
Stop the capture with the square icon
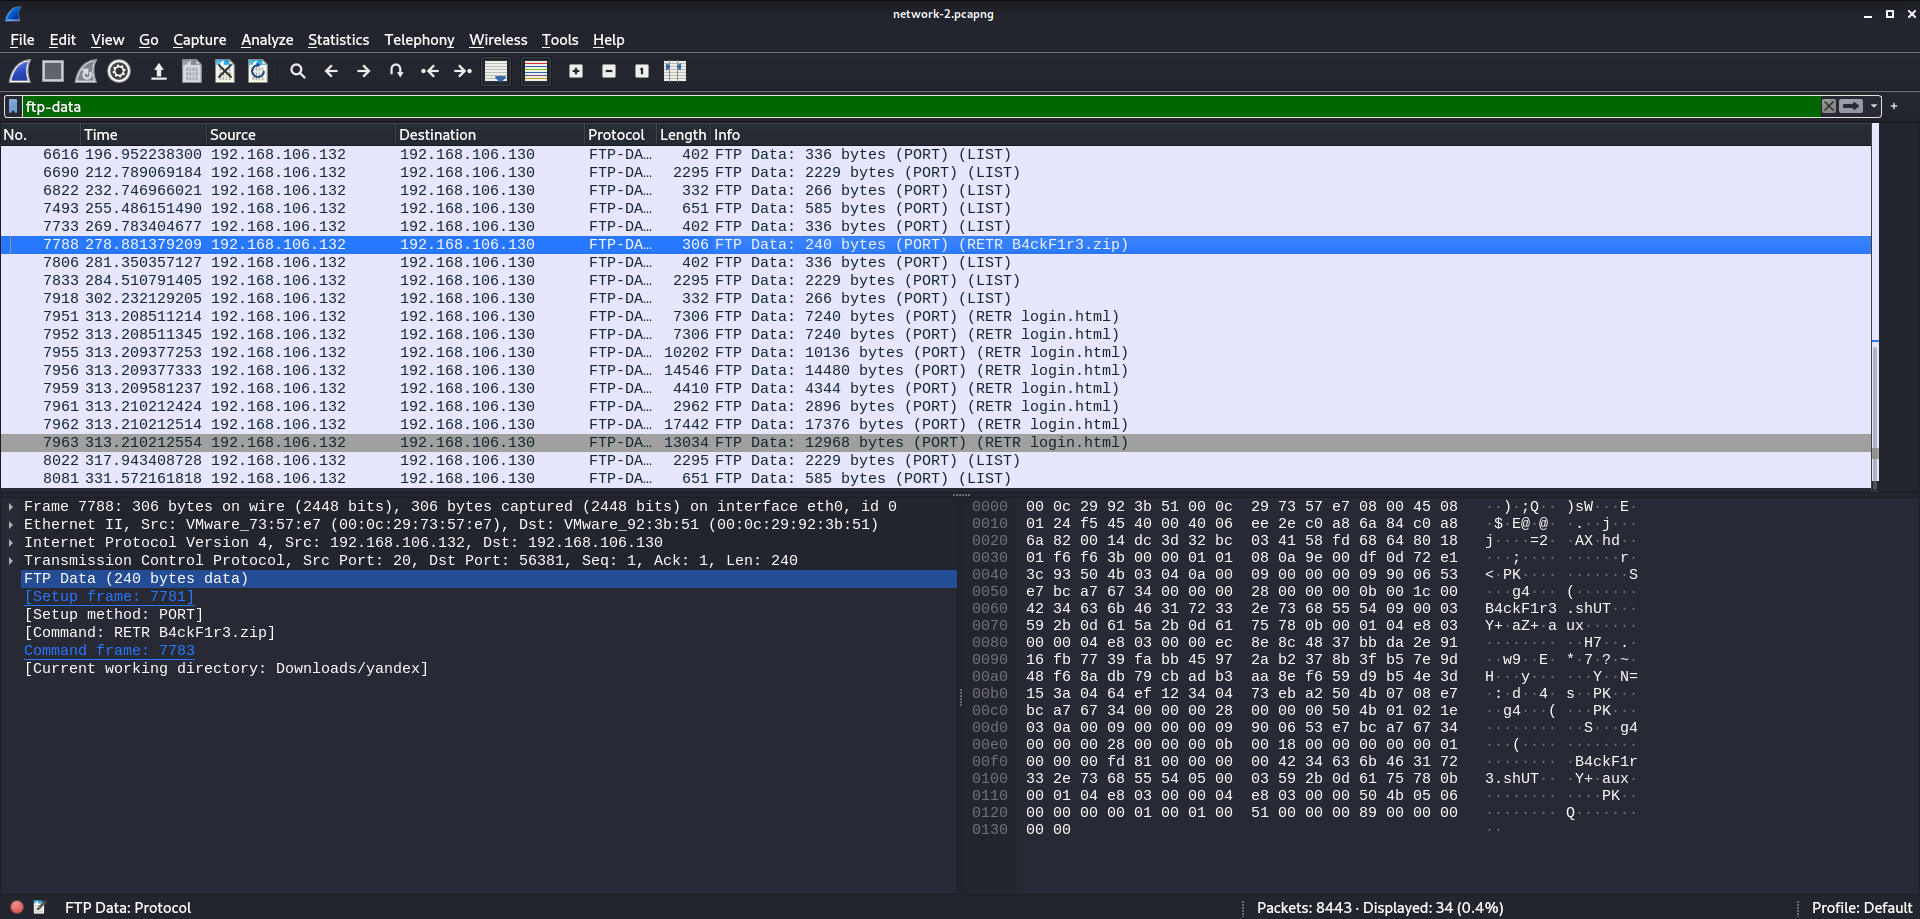(53, 71)
